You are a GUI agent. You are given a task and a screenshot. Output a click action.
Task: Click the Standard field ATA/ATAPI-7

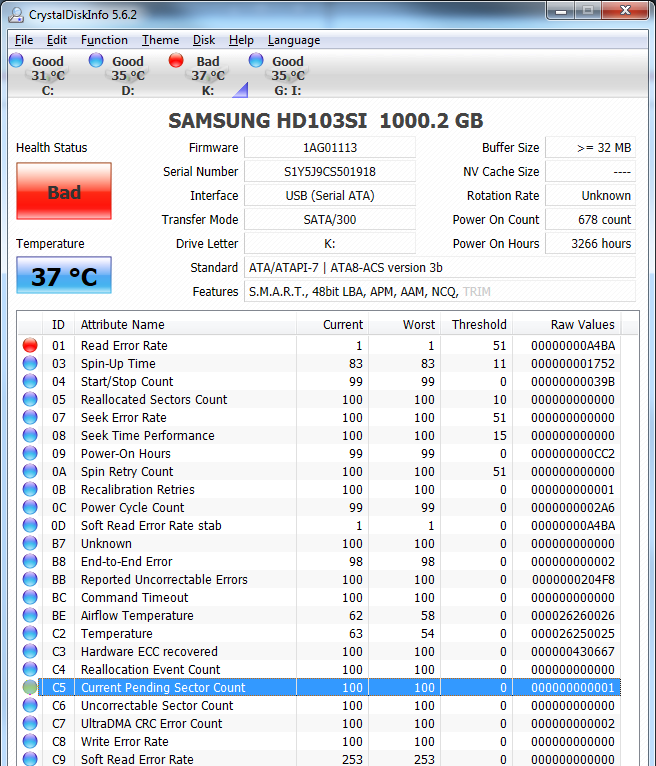point(440,267)
